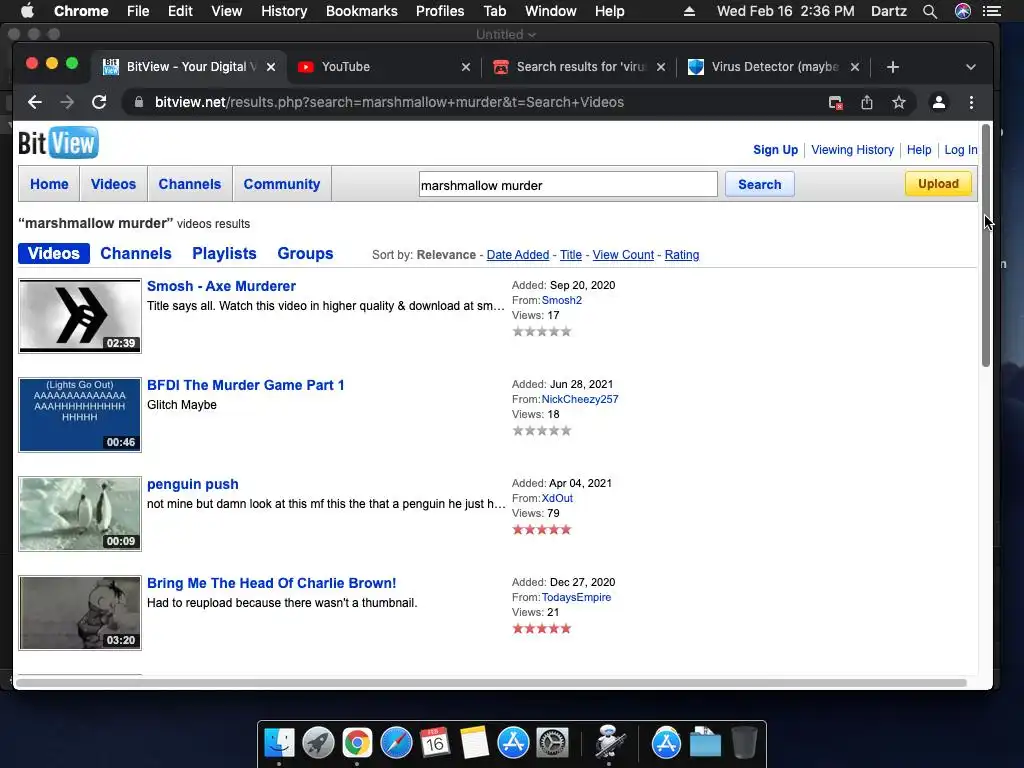Viewport: 1024px width, 768px height.
Task: Reload the BitView page
Action: (x=99, y=102)
